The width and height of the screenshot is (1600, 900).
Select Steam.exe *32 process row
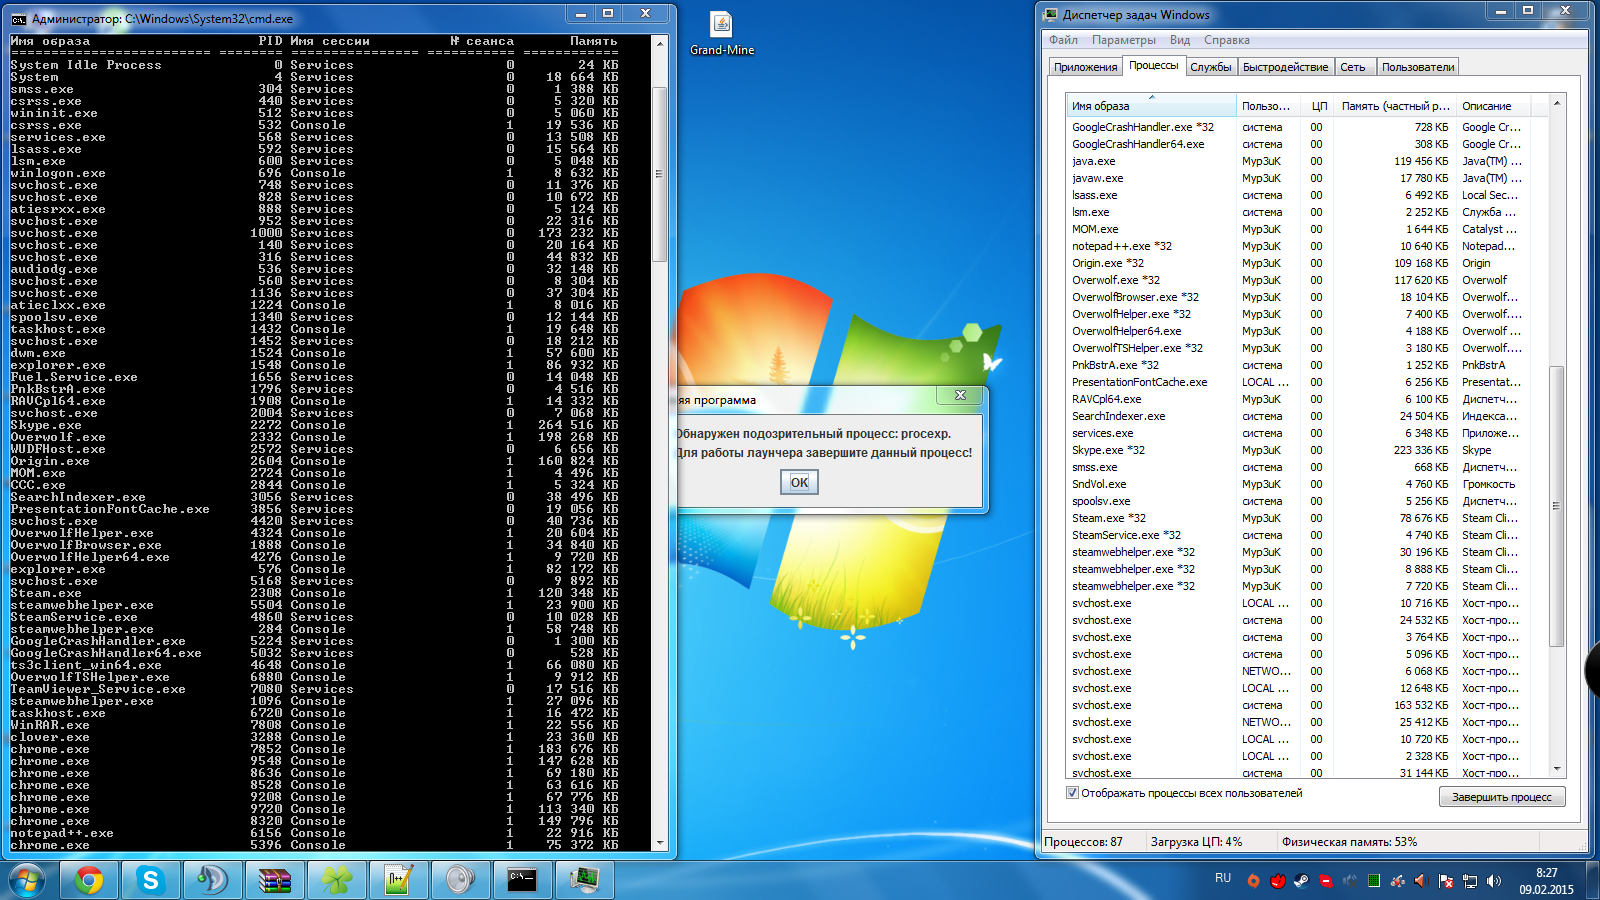1307,518
